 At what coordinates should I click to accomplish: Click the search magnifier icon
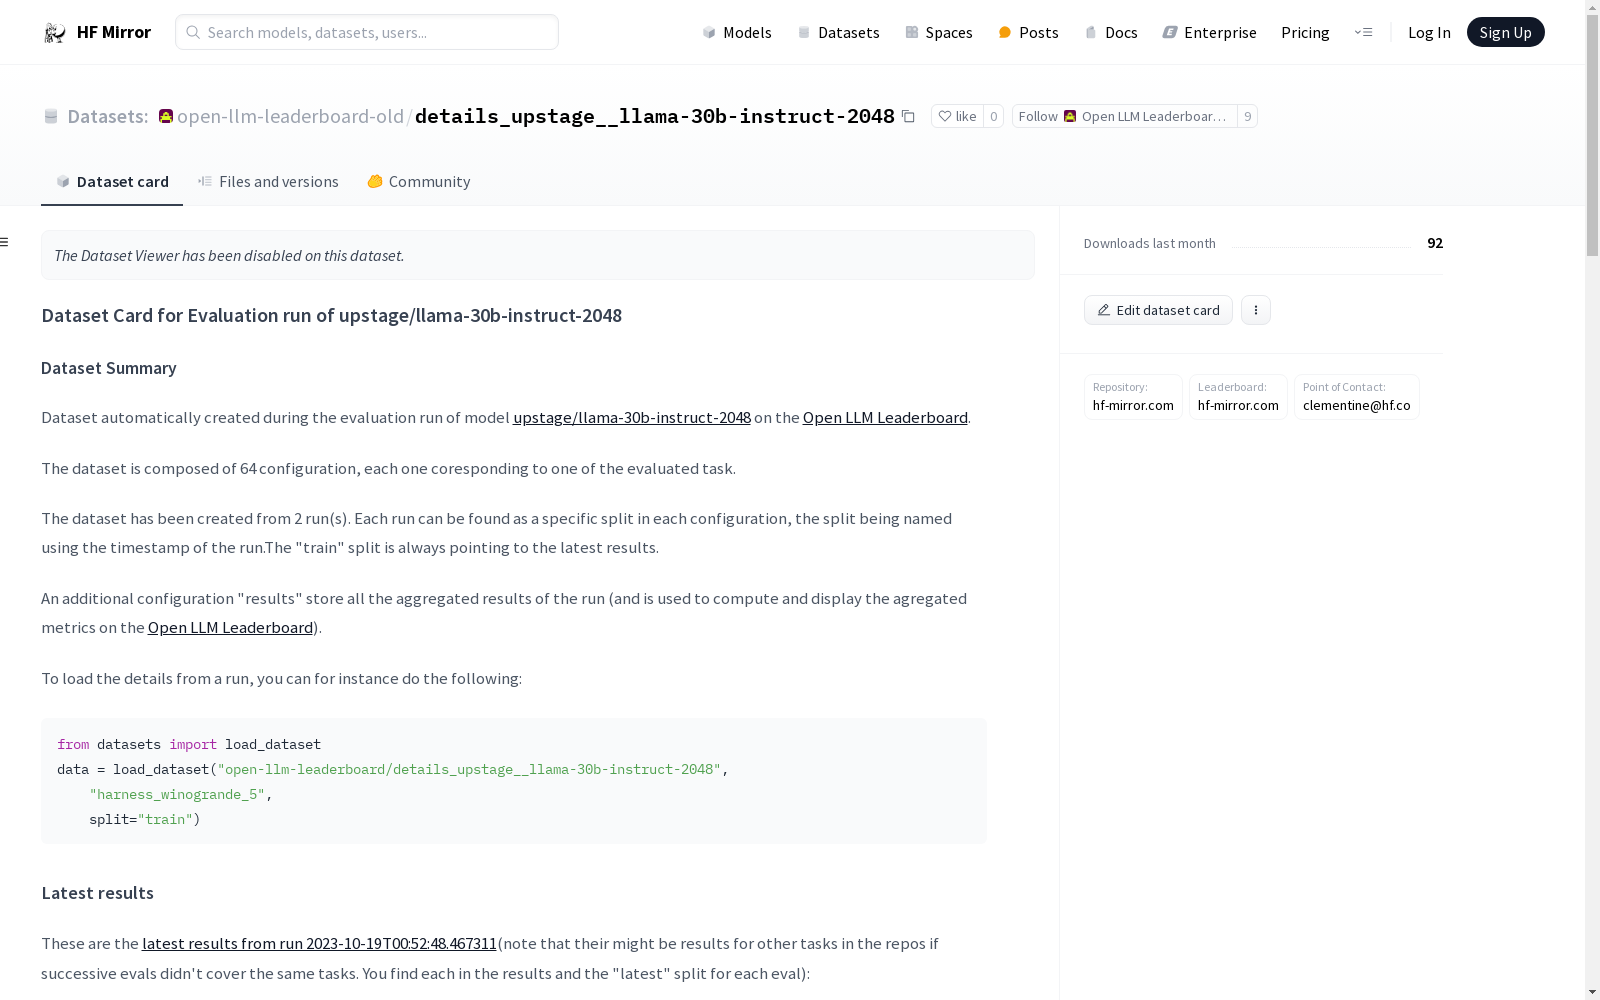(x=193, y=32)
